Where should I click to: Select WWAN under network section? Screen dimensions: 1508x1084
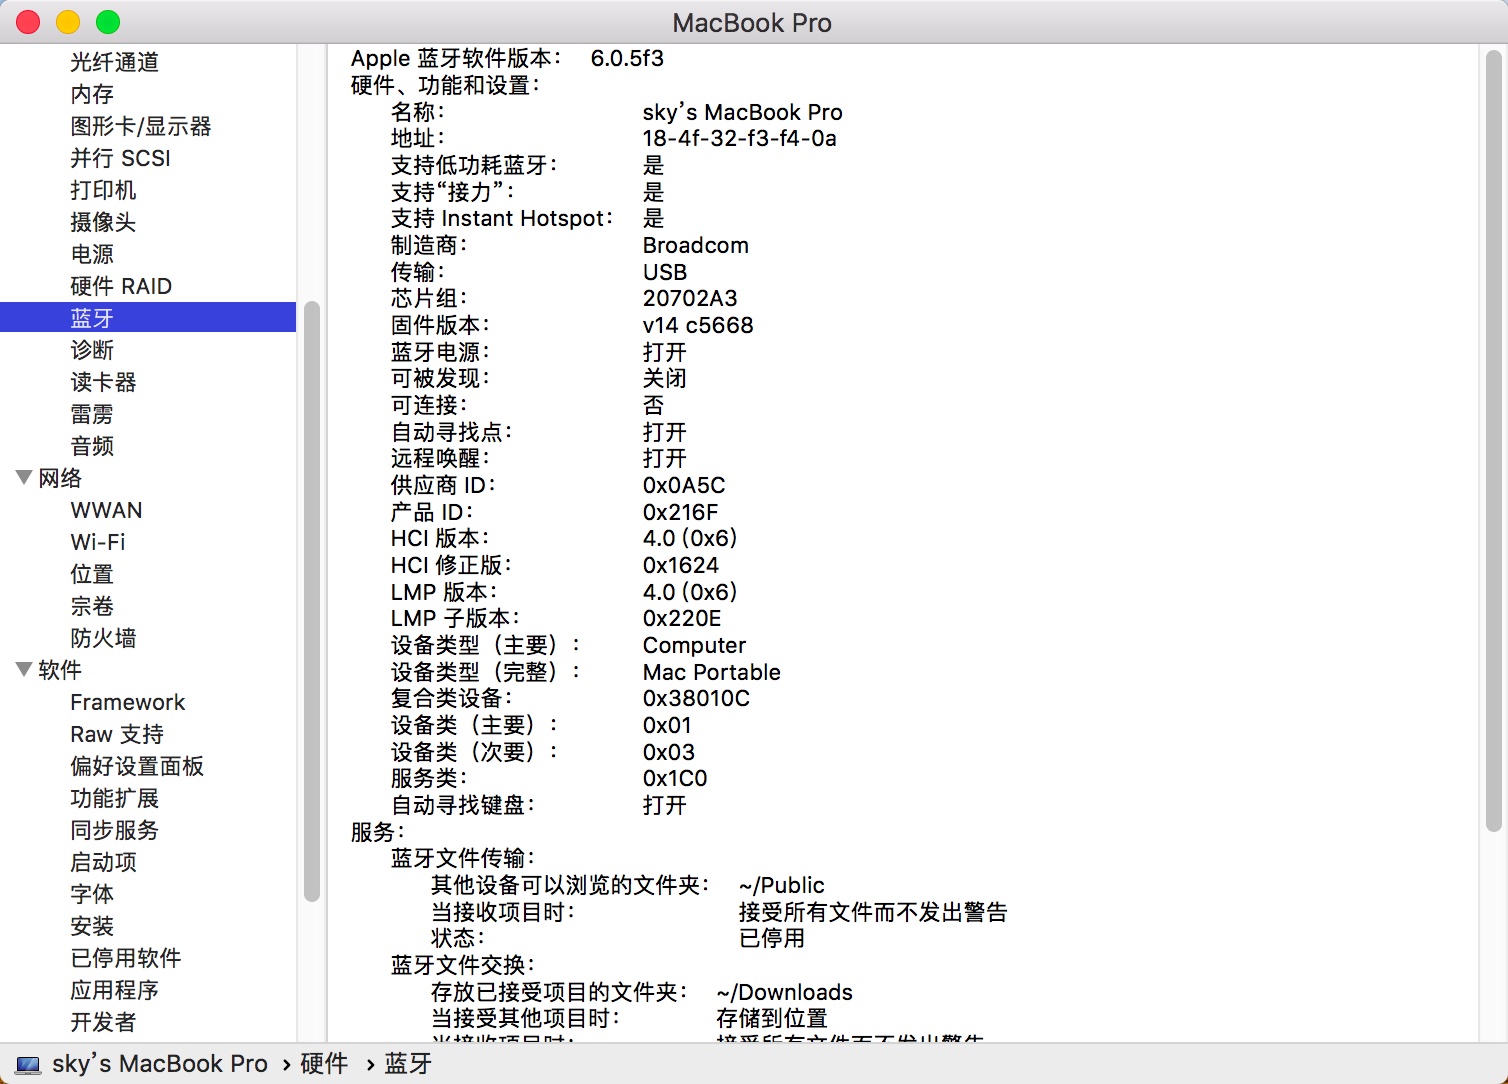[106, 510]
